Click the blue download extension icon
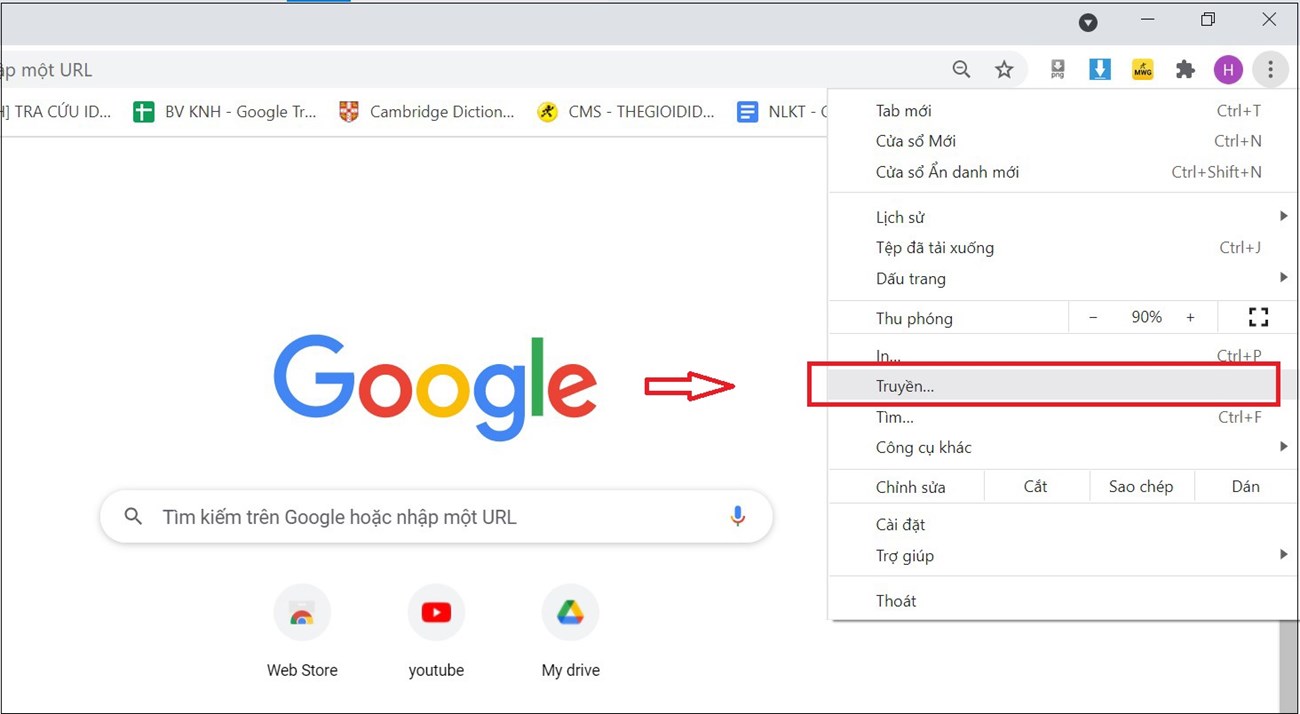 1100,70
